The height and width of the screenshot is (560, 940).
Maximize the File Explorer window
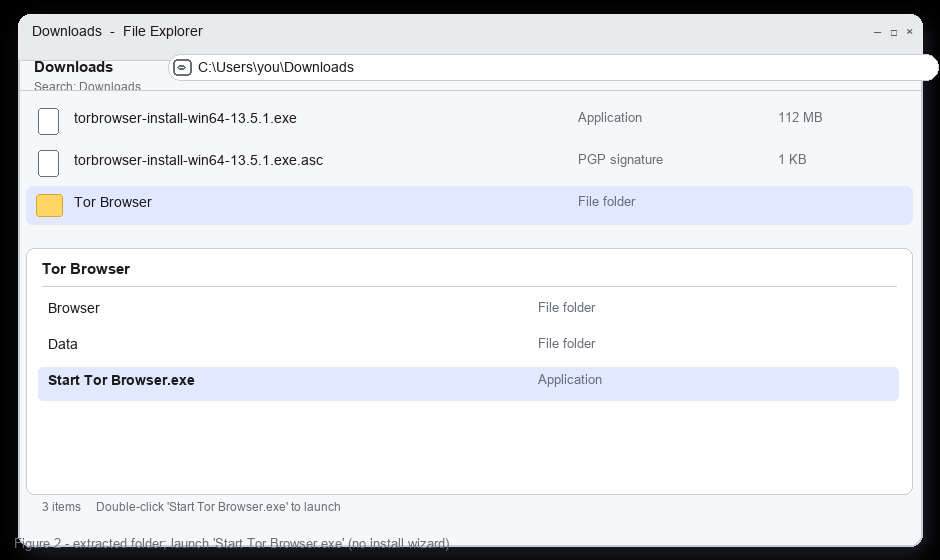pyautogui.click(x=893, y=32)
